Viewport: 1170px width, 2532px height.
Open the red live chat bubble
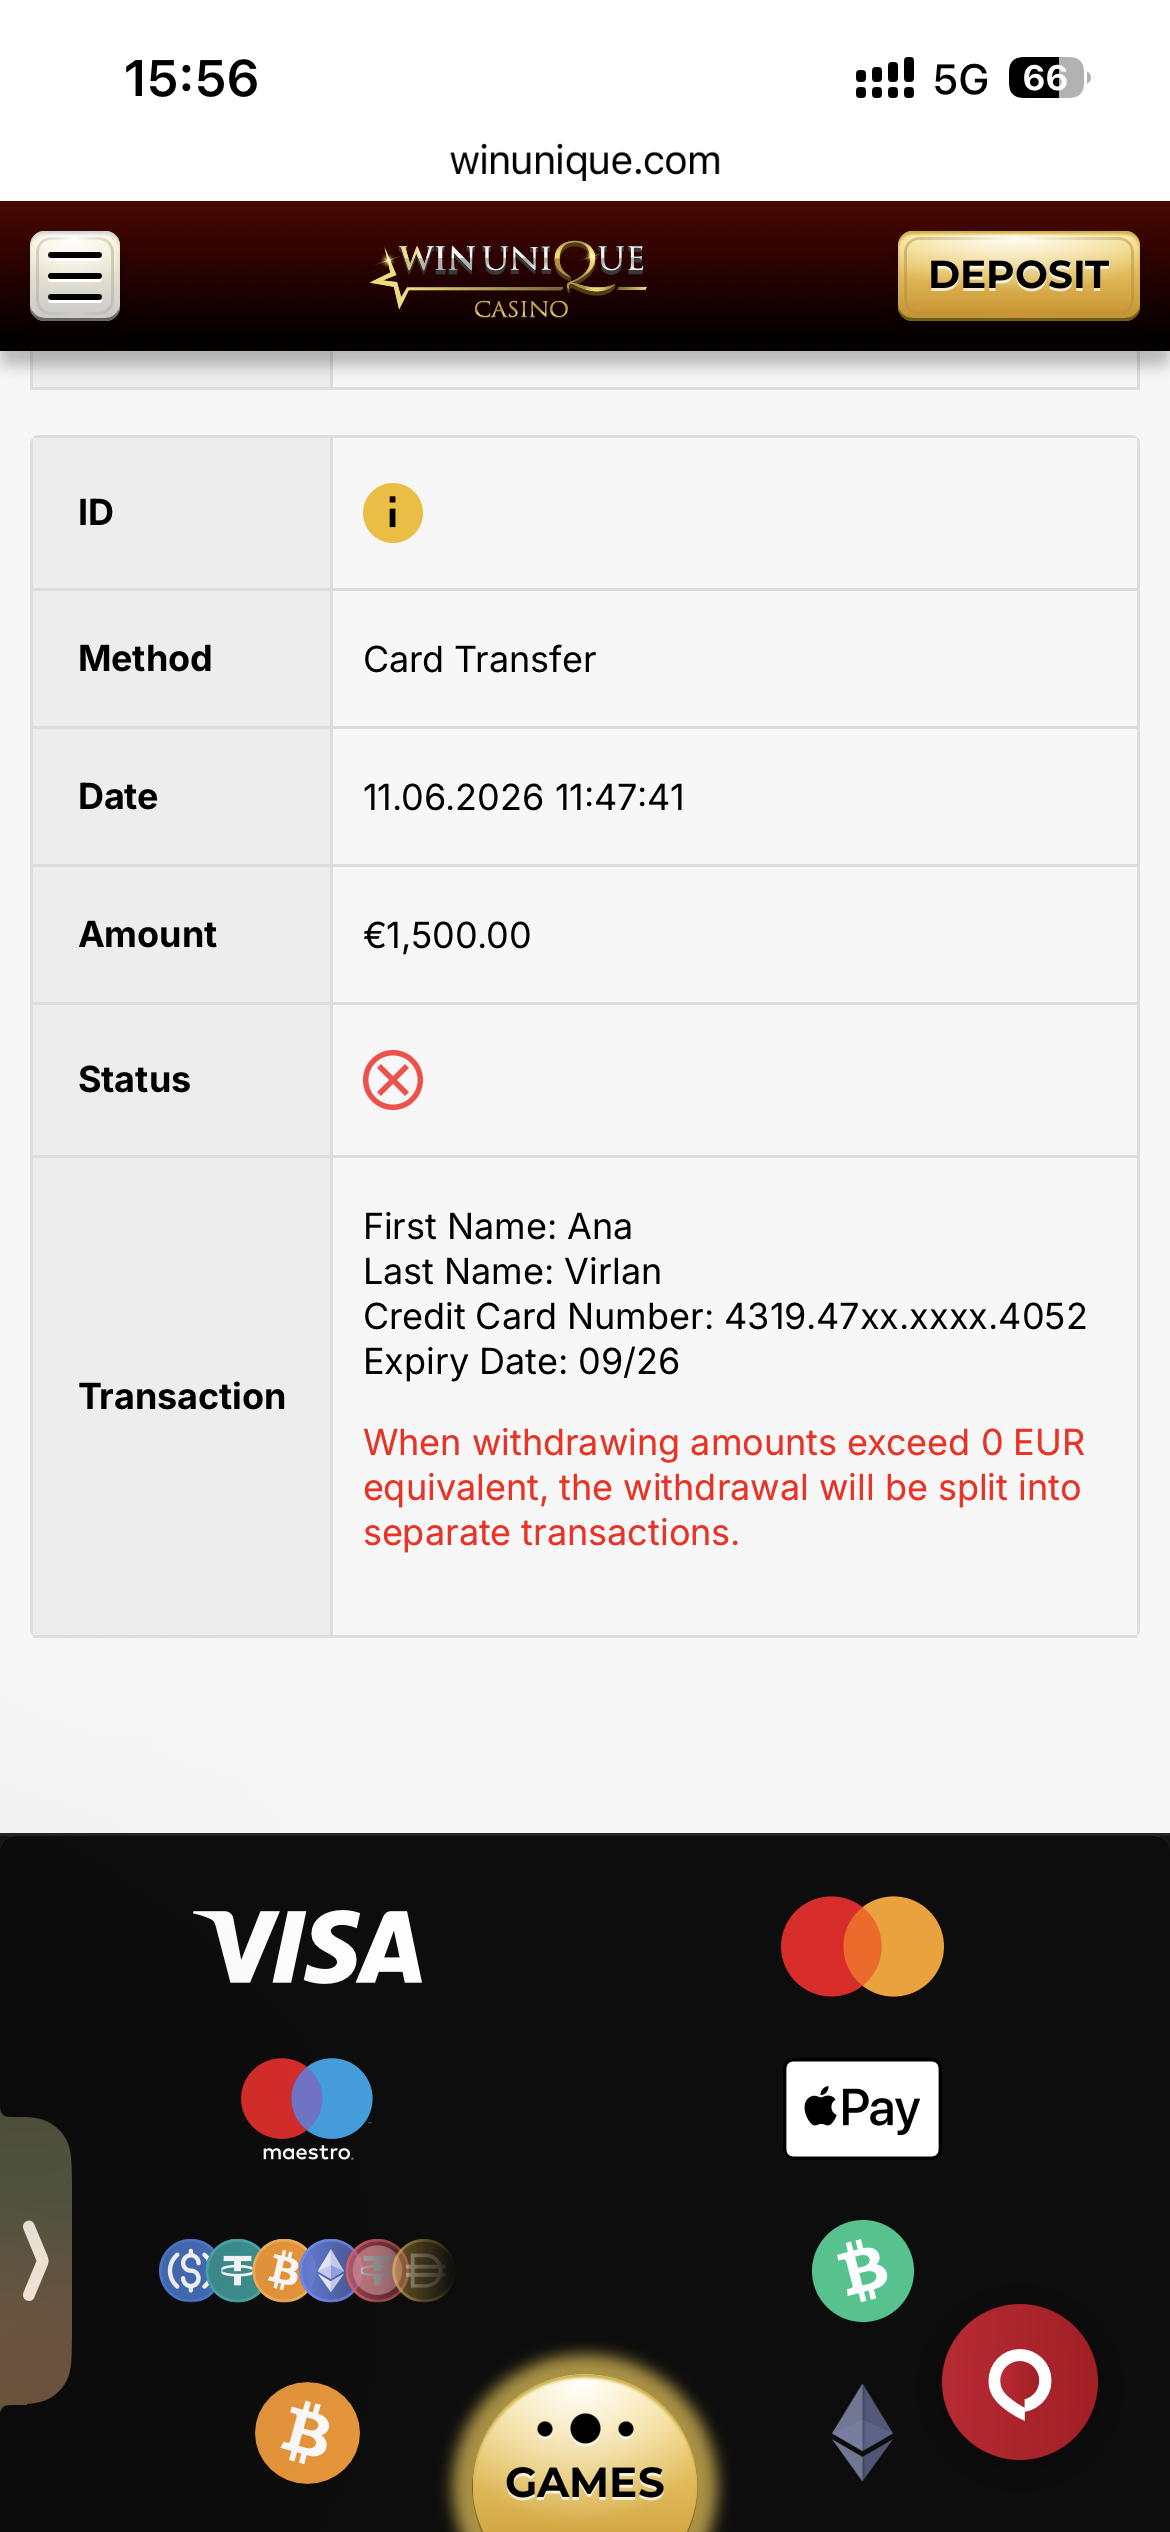[1019, 2382]
